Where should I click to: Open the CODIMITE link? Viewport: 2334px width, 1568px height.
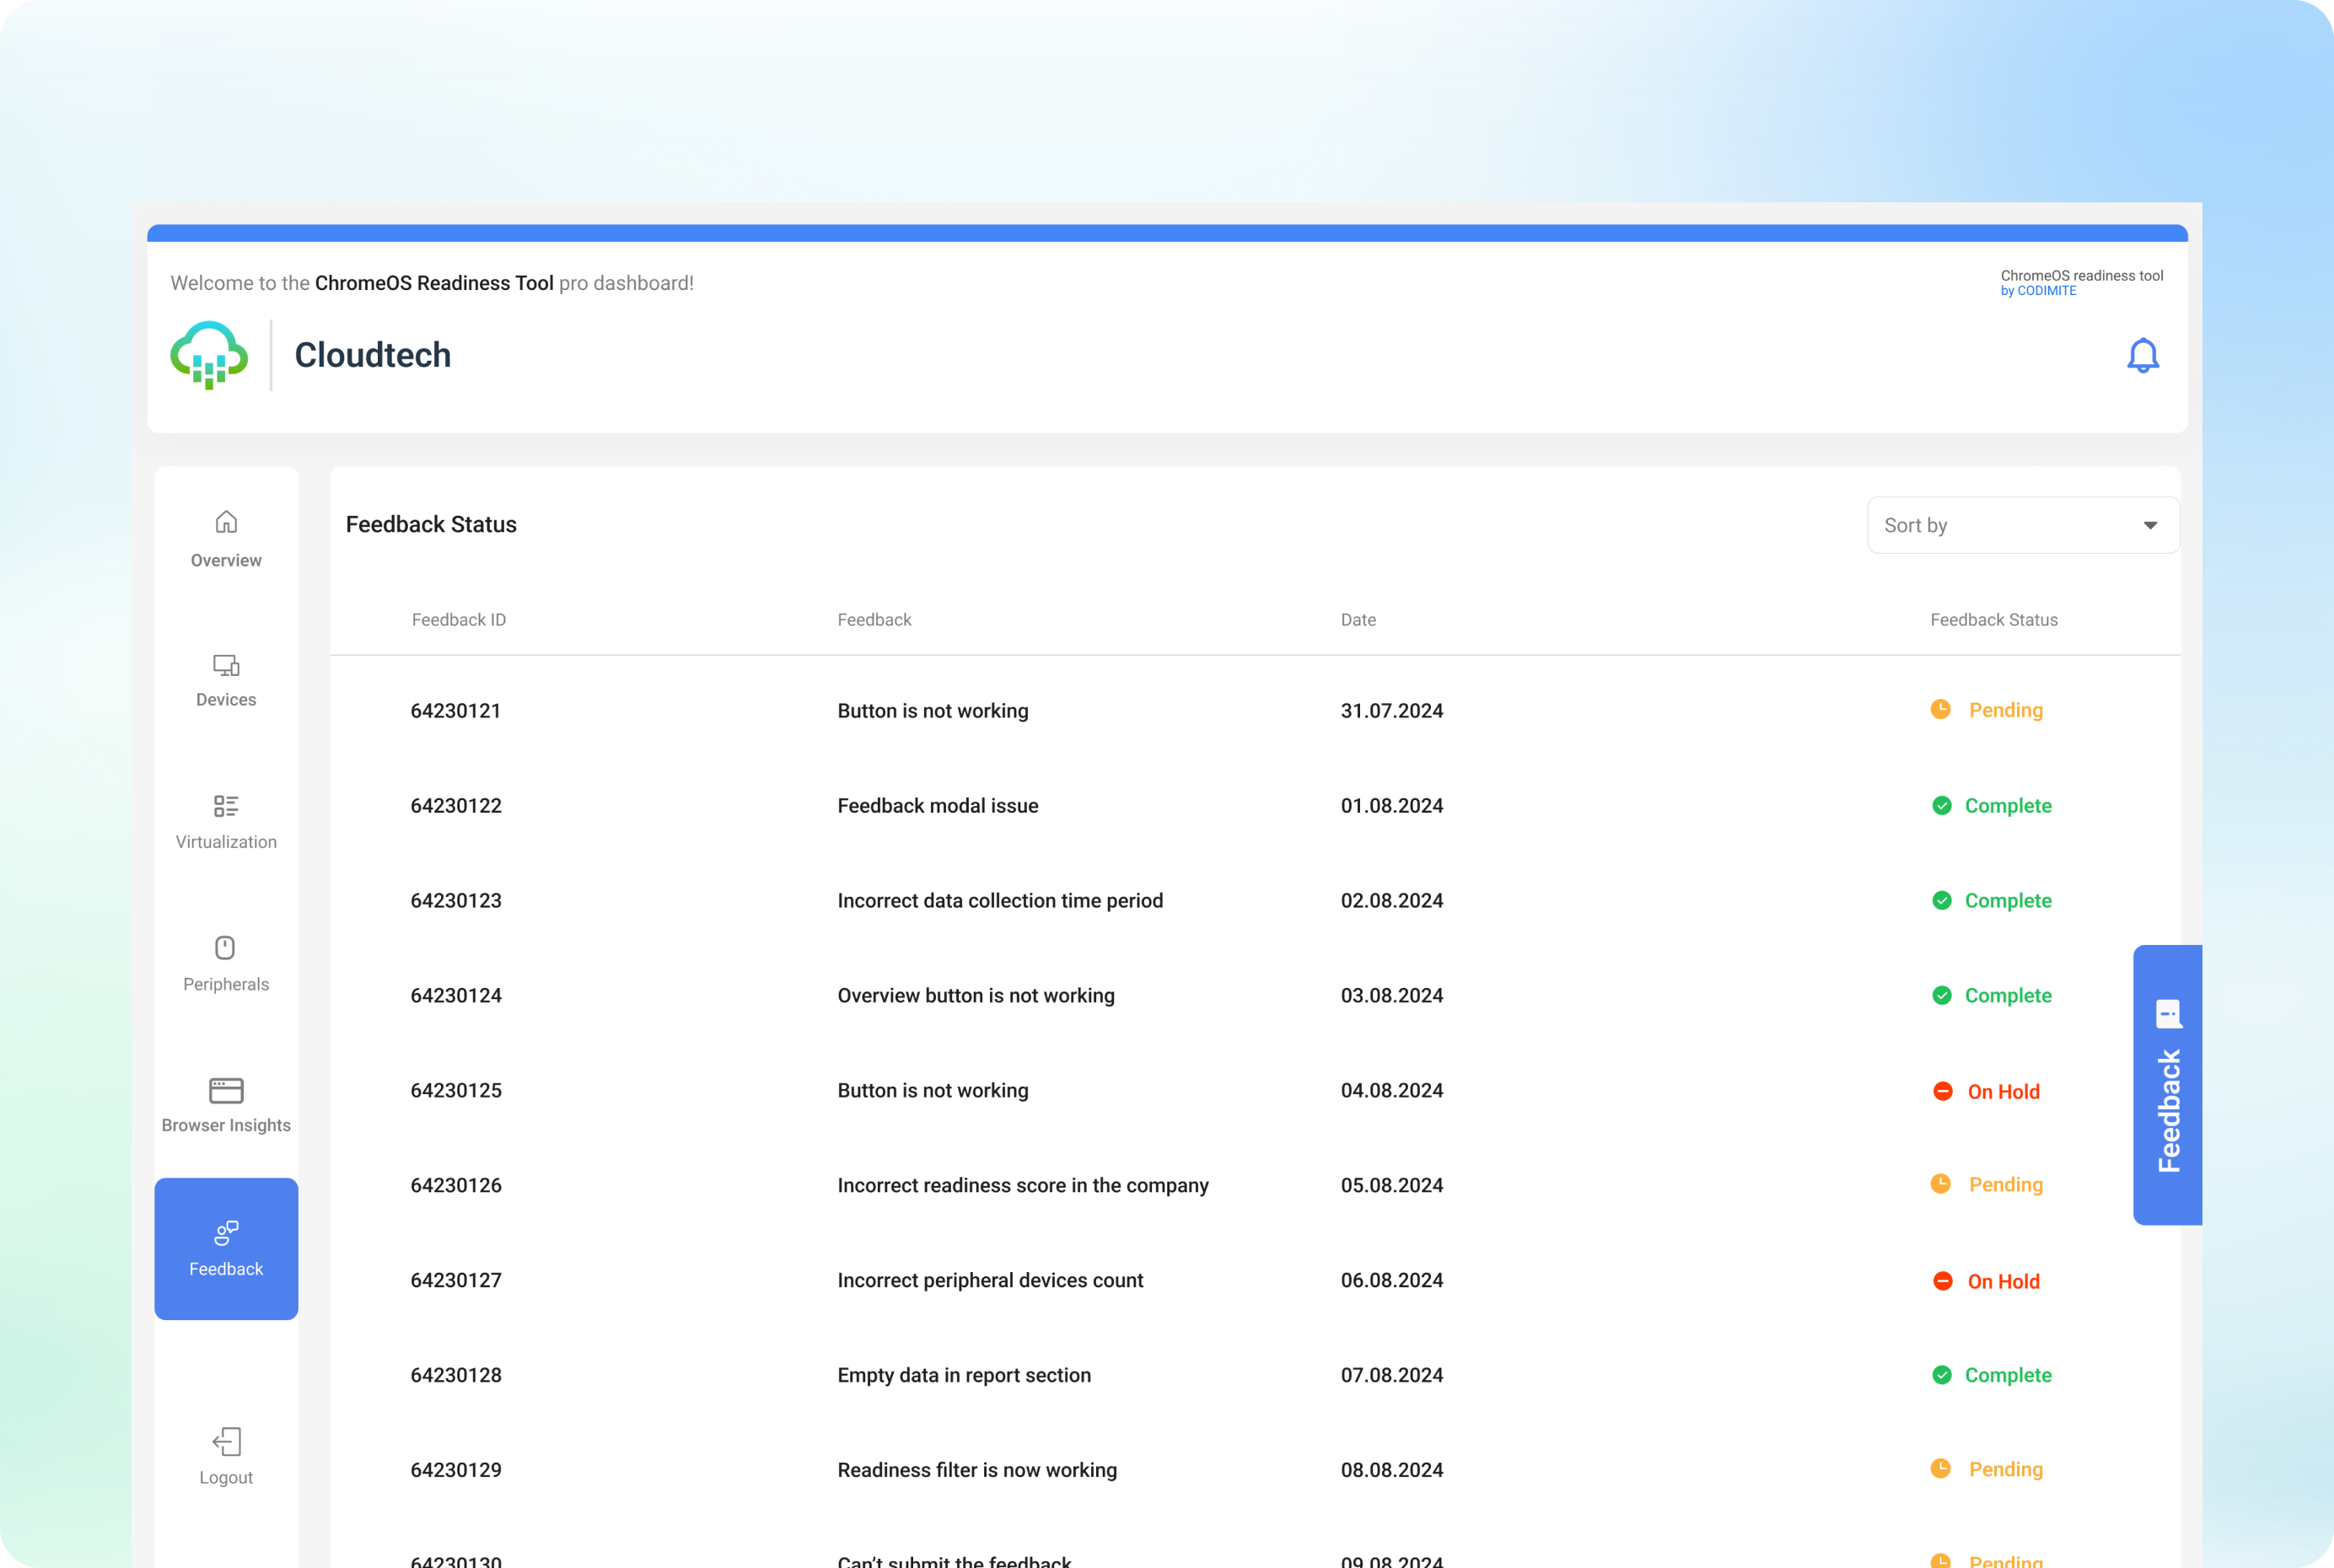click(x=2044, y=291)
